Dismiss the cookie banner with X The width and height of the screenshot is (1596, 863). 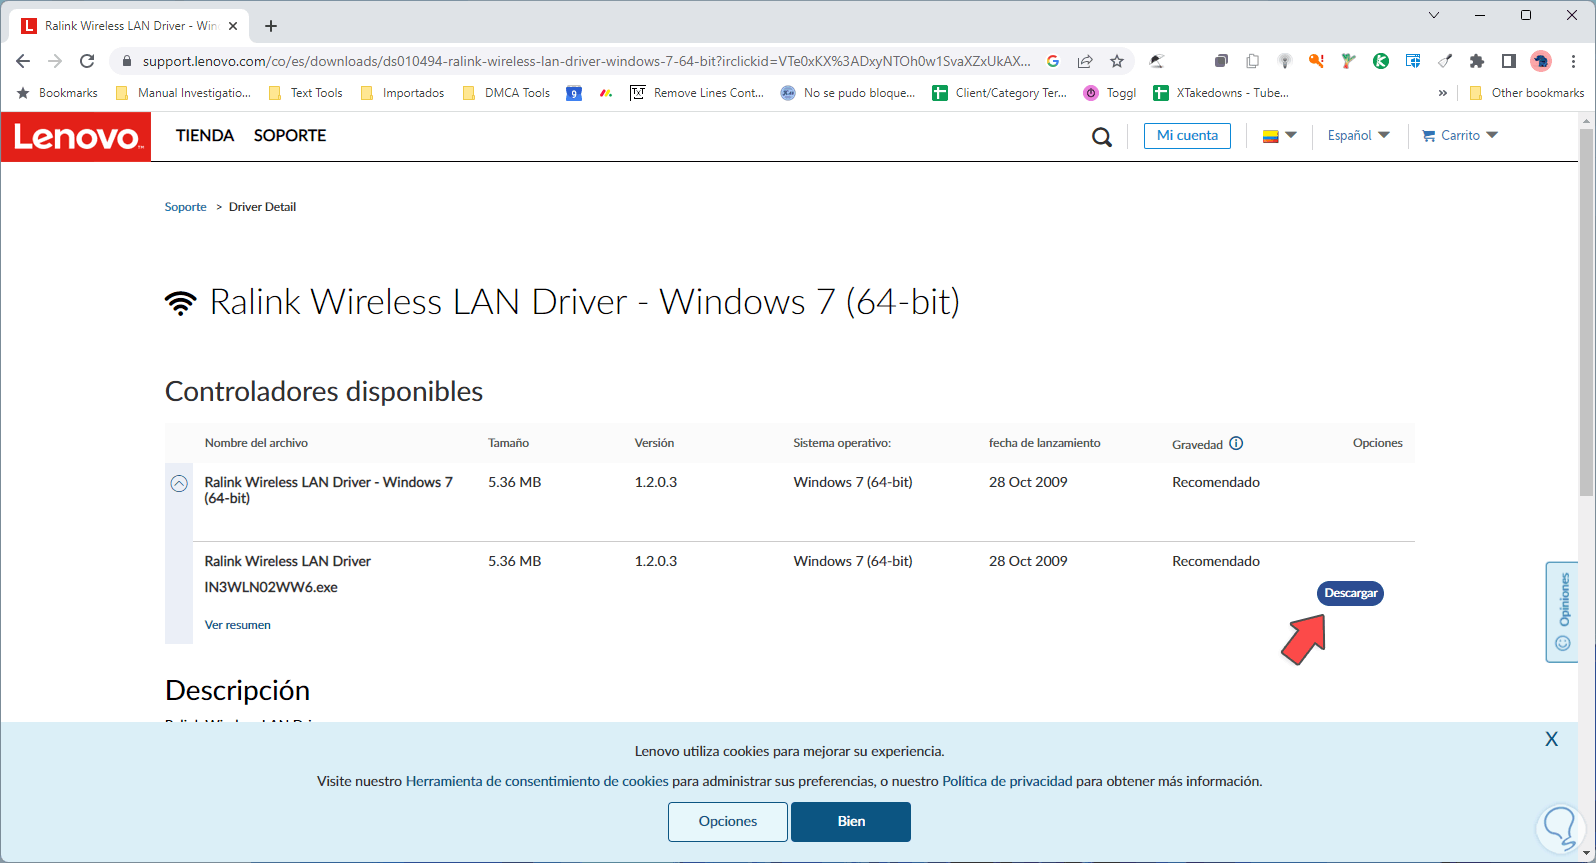(1551, 739)
